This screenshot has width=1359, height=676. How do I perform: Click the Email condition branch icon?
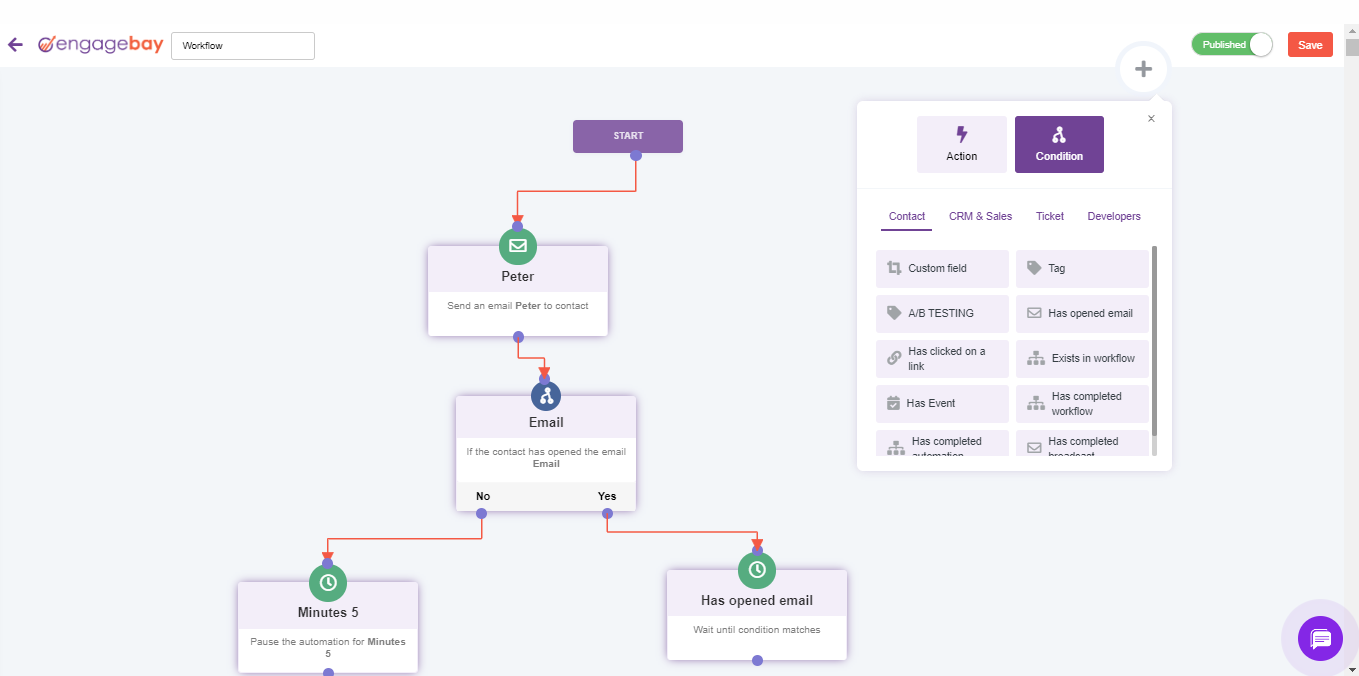(546, 396)
